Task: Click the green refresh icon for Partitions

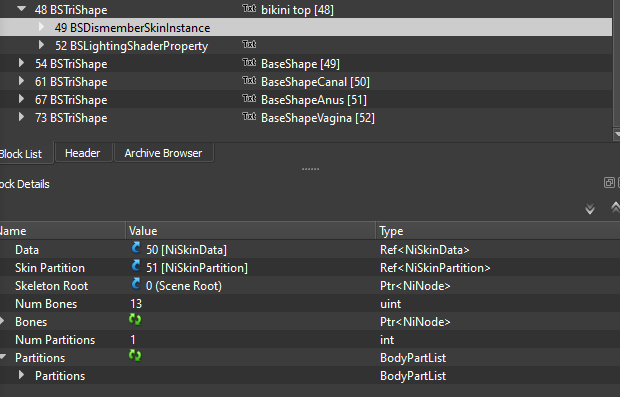Action: [x=135, y=355]
